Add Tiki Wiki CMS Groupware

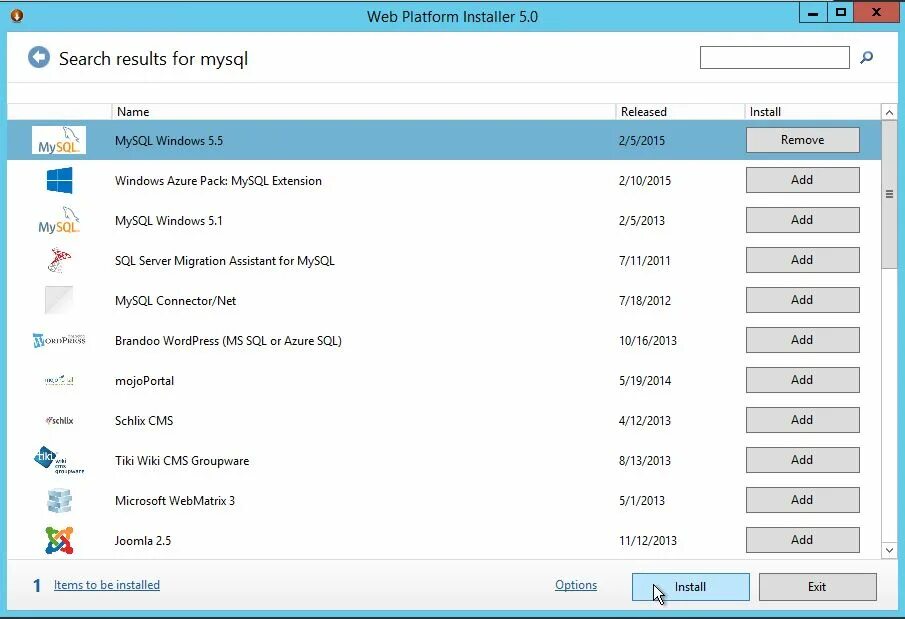pyautogui.click(x=802, y=460)
